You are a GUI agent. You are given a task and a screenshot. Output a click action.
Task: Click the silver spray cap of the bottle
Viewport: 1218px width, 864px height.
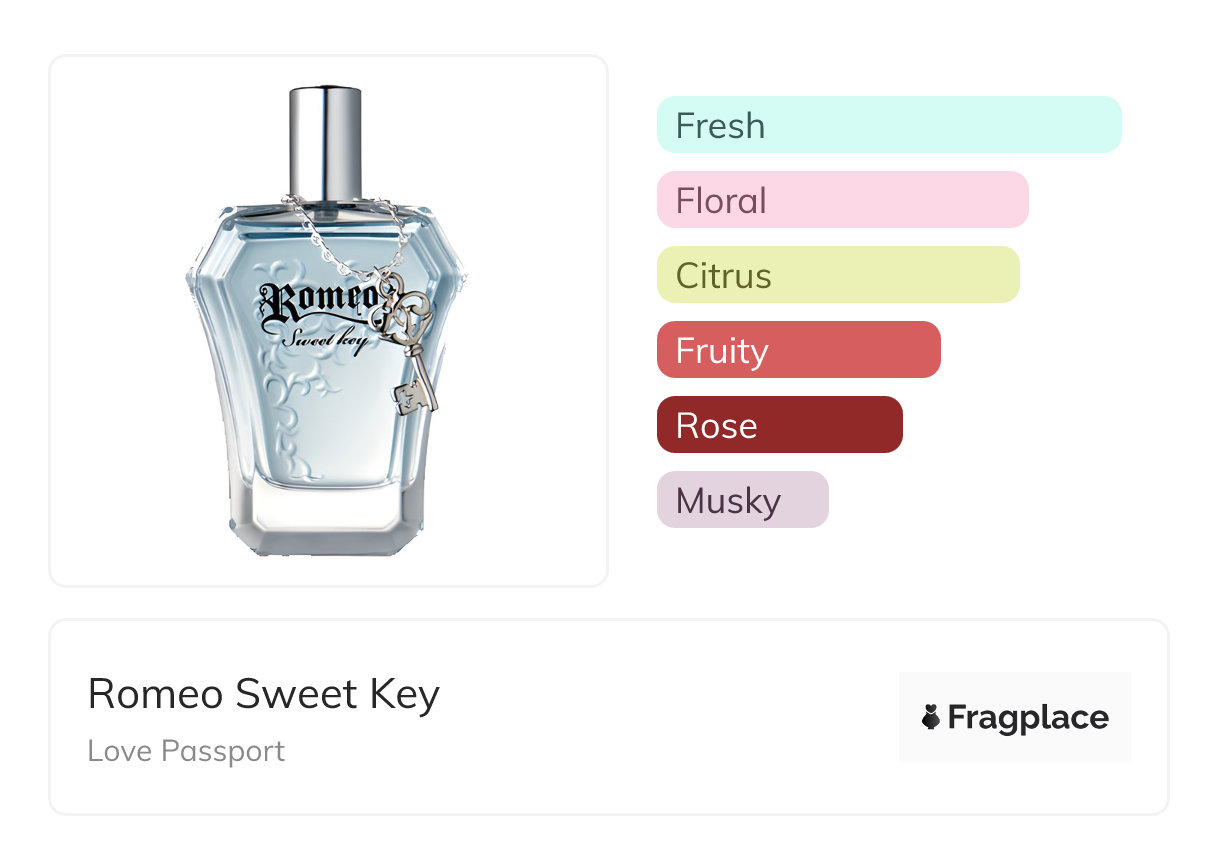click(x=325, y=142)
